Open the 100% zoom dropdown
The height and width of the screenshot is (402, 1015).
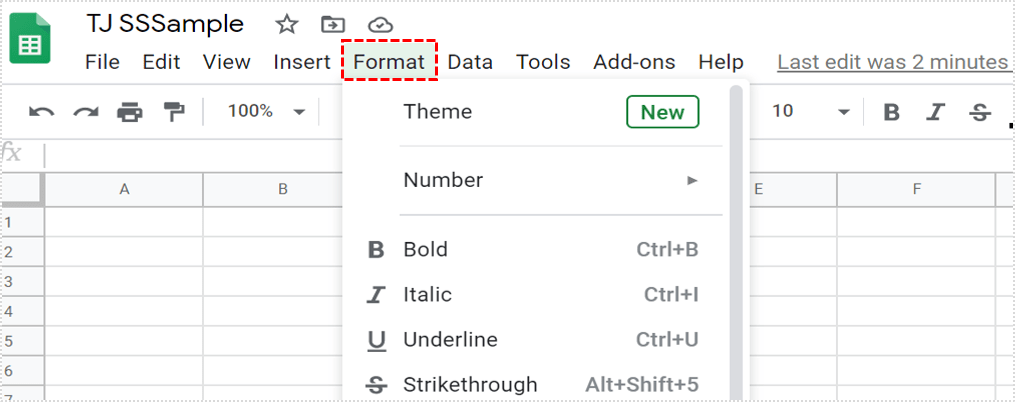coord(266,111)
